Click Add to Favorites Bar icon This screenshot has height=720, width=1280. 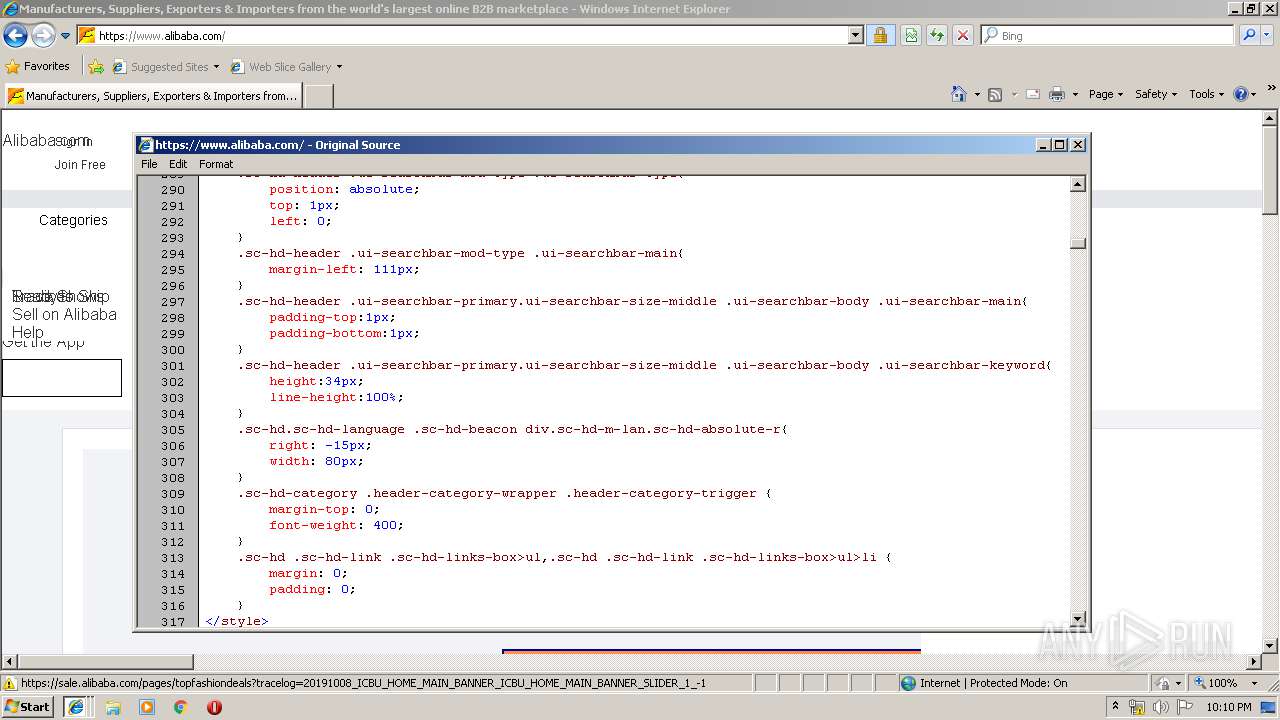pyautogui.click(x=96, y=67)
